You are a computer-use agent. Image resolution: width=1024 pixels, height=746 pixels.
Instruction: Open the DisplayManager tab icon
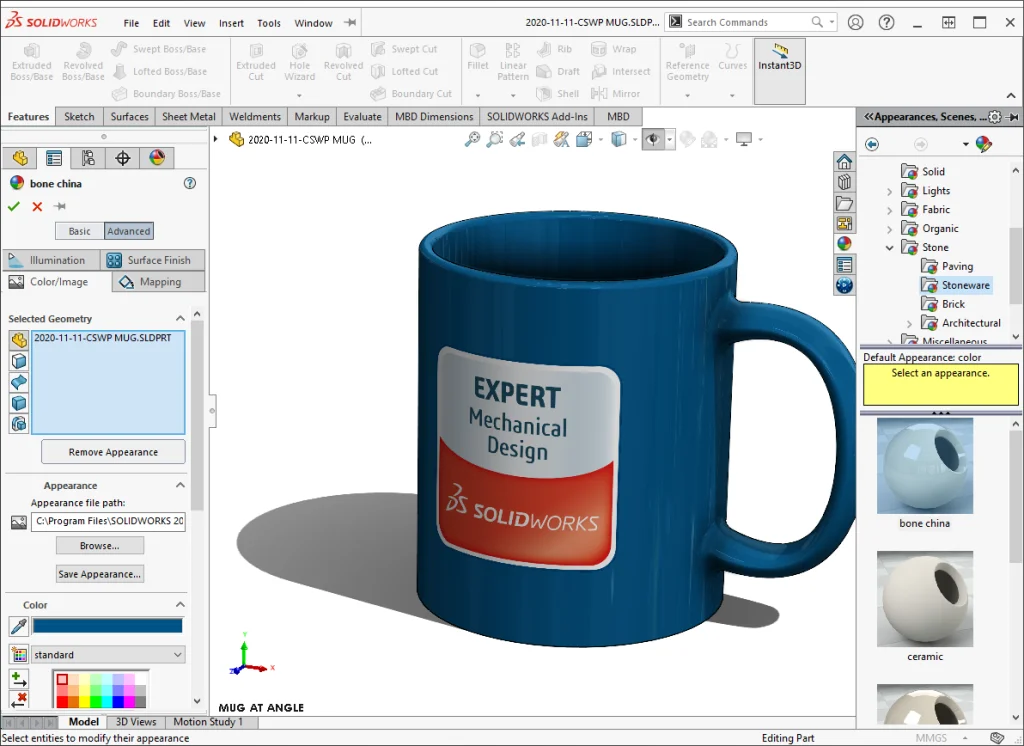pos(157,158)
